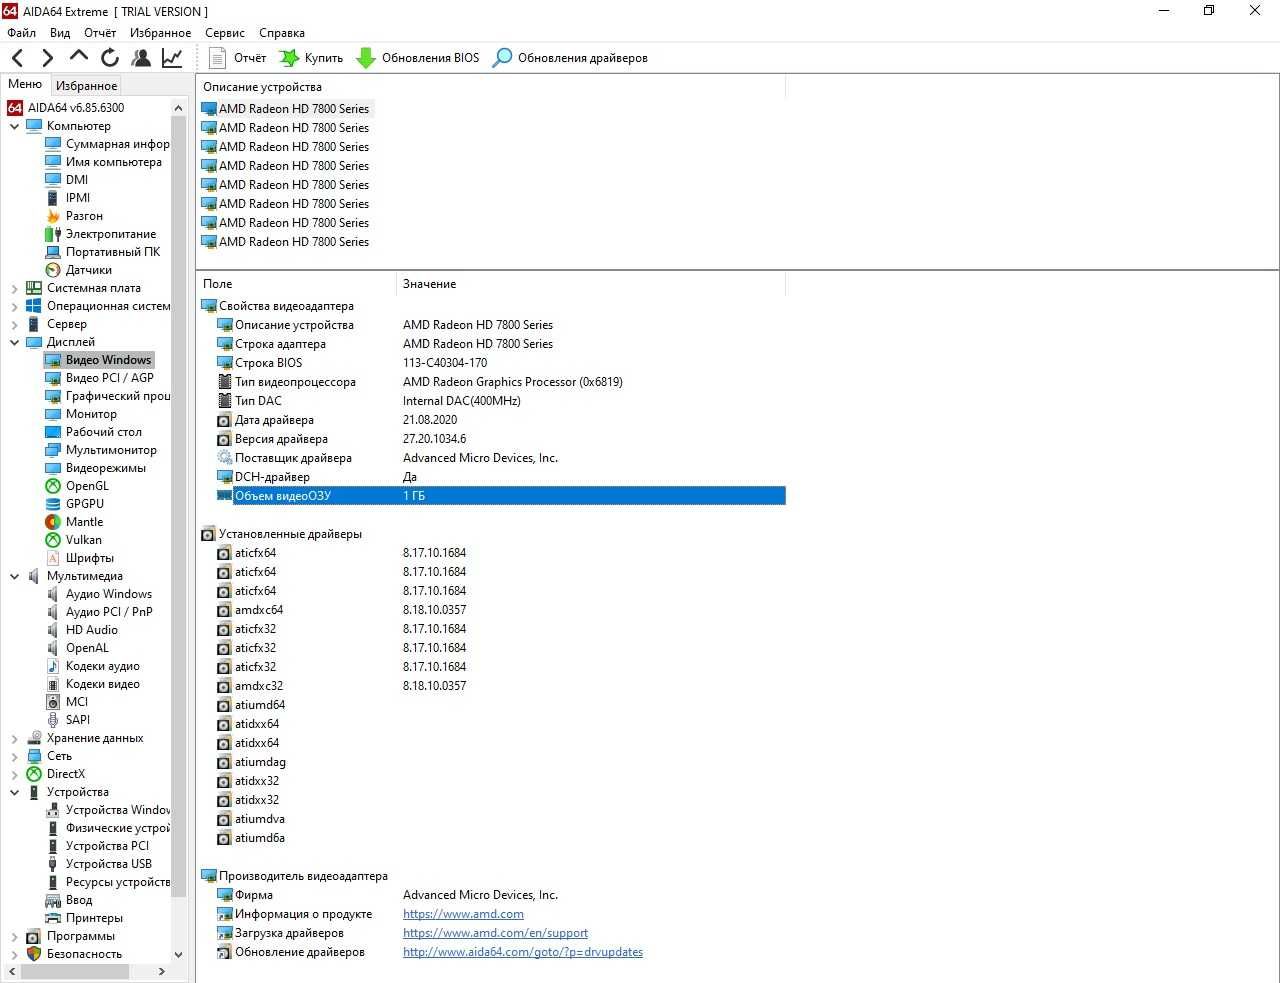Open the https://www.amd.com link

coord(463,914)
